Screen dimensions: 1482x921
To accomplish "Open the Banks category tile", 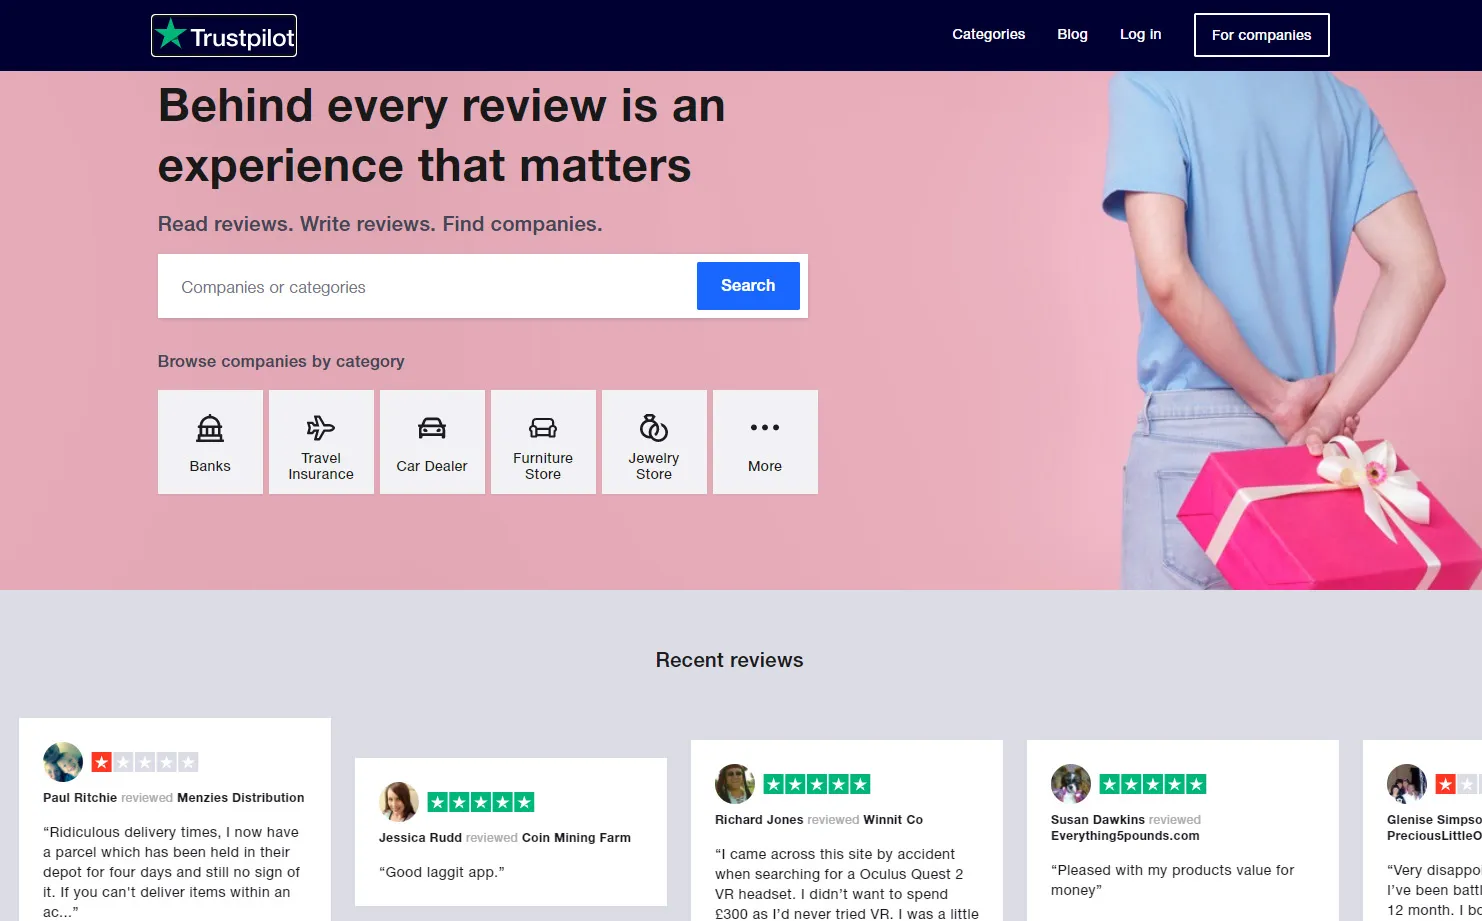I will click(210, 442).
